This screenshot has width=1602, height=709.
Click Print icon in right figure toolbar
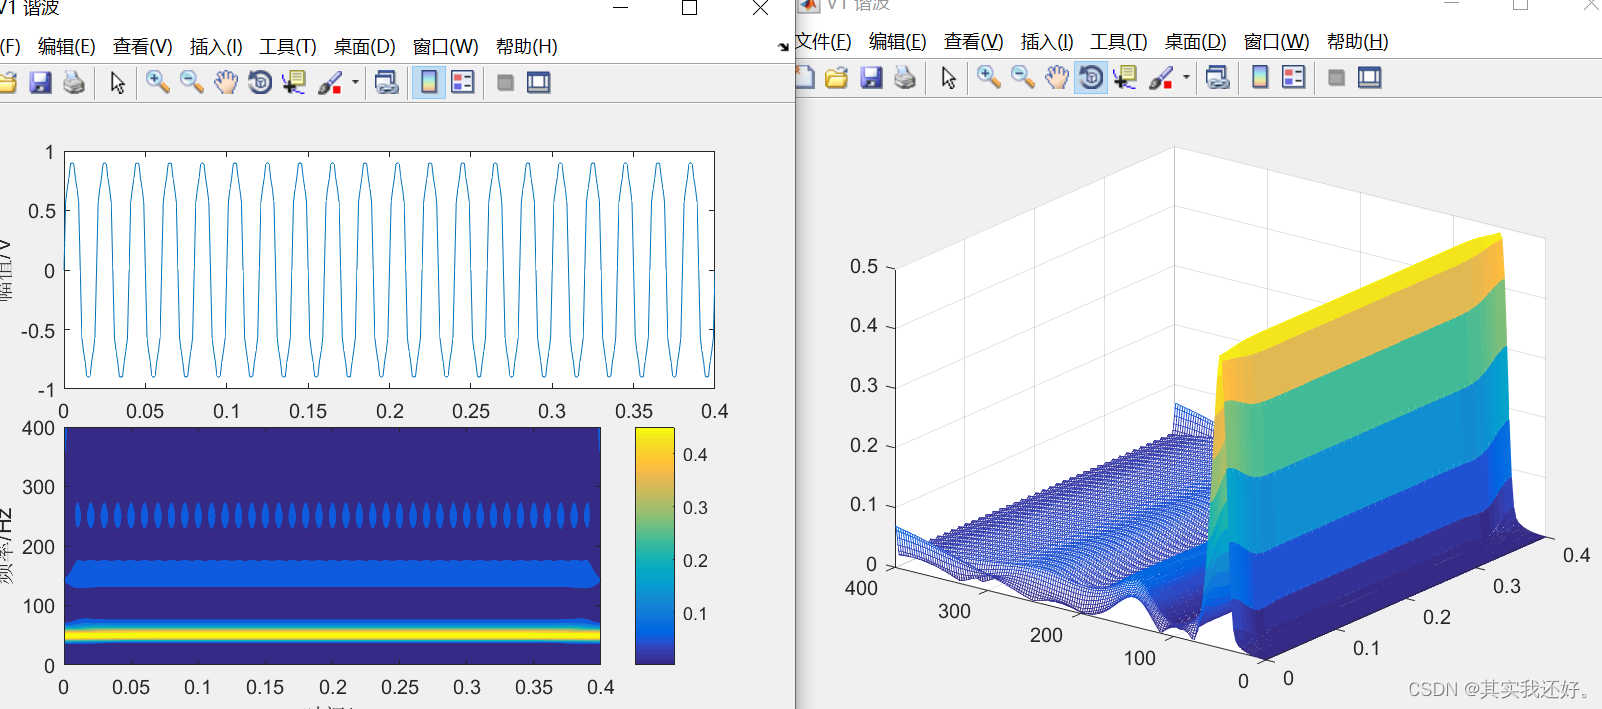[x=905, y=78]
